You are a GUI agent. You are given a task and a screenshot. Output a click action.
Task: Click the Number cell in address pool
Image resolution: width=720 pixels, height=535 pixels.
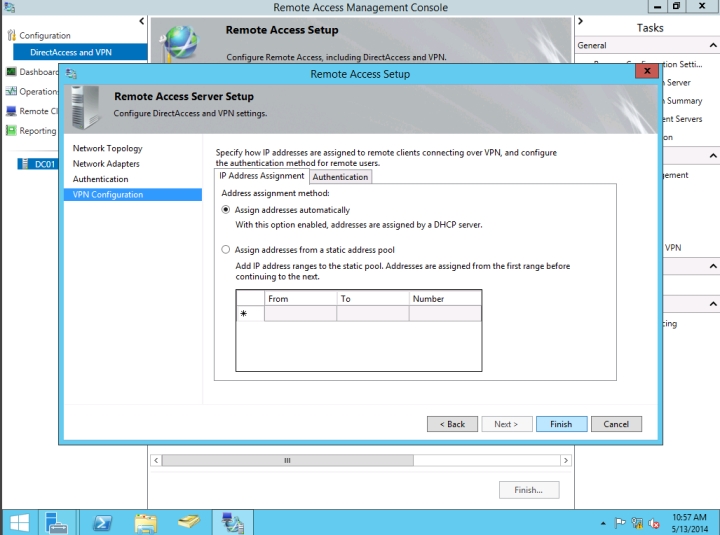(445, 314)
